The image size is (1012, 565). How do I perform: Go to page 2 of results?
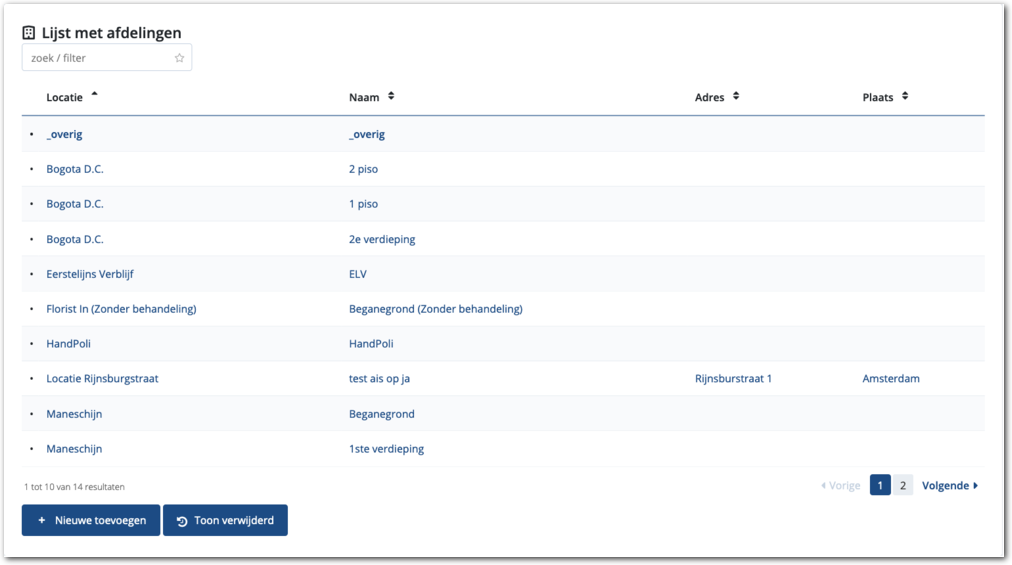(x=902, y=485)
